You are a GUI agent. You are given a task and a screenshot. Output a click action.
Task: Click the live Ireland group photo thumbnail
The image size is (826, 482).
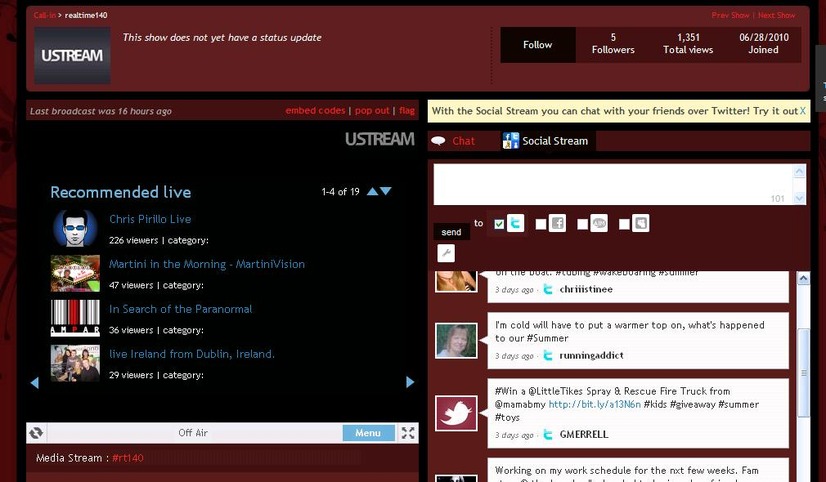(x=75, y=363)
